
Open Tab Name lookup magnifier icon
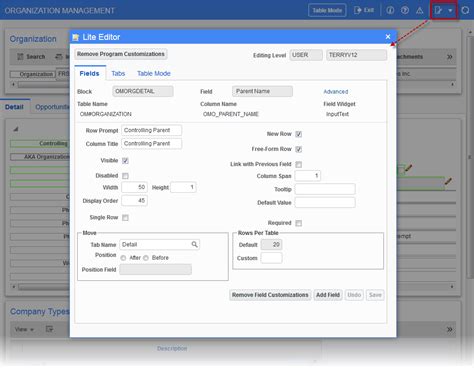point(194,244)
